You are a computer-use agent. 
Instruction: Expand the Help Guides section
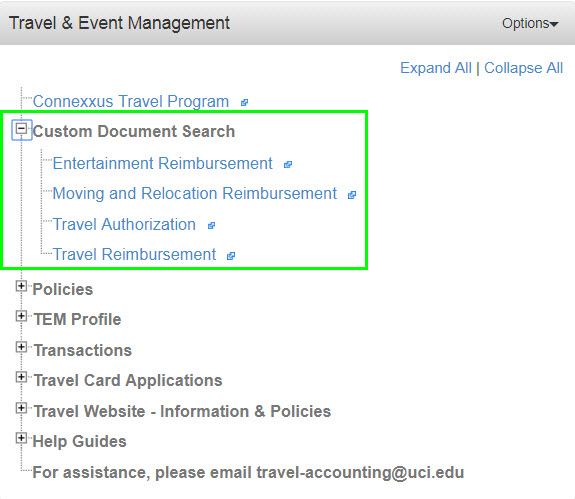point(21,438)
